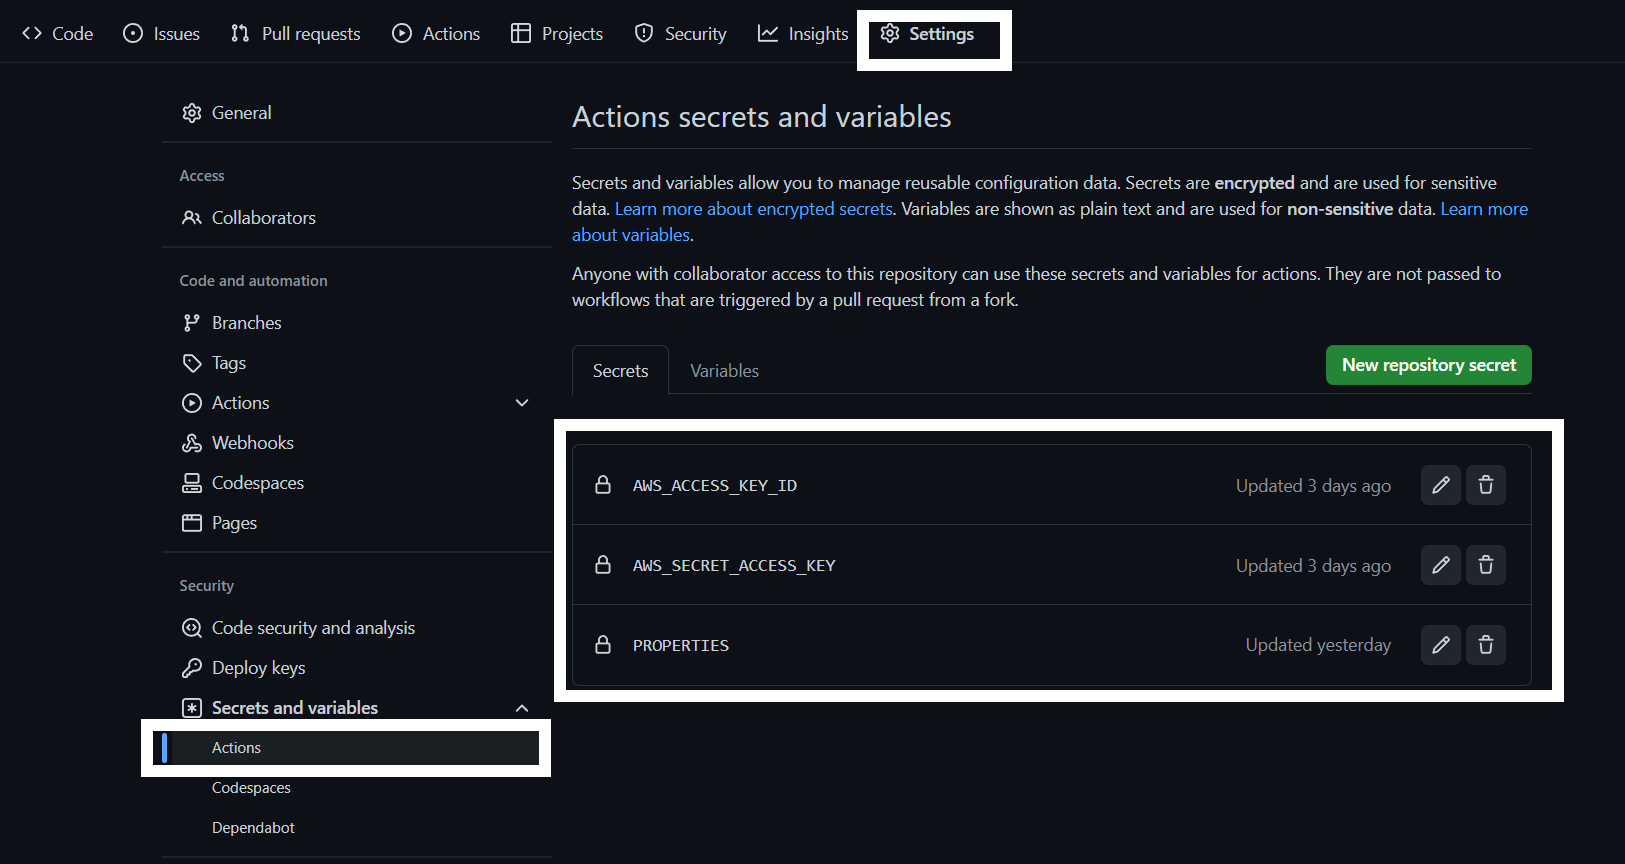The height and width of the screenshot is (864, 1625).
Task: Click the lock icon beside AWS_ACCESS_KEY_ID
Action: point(603,485)
